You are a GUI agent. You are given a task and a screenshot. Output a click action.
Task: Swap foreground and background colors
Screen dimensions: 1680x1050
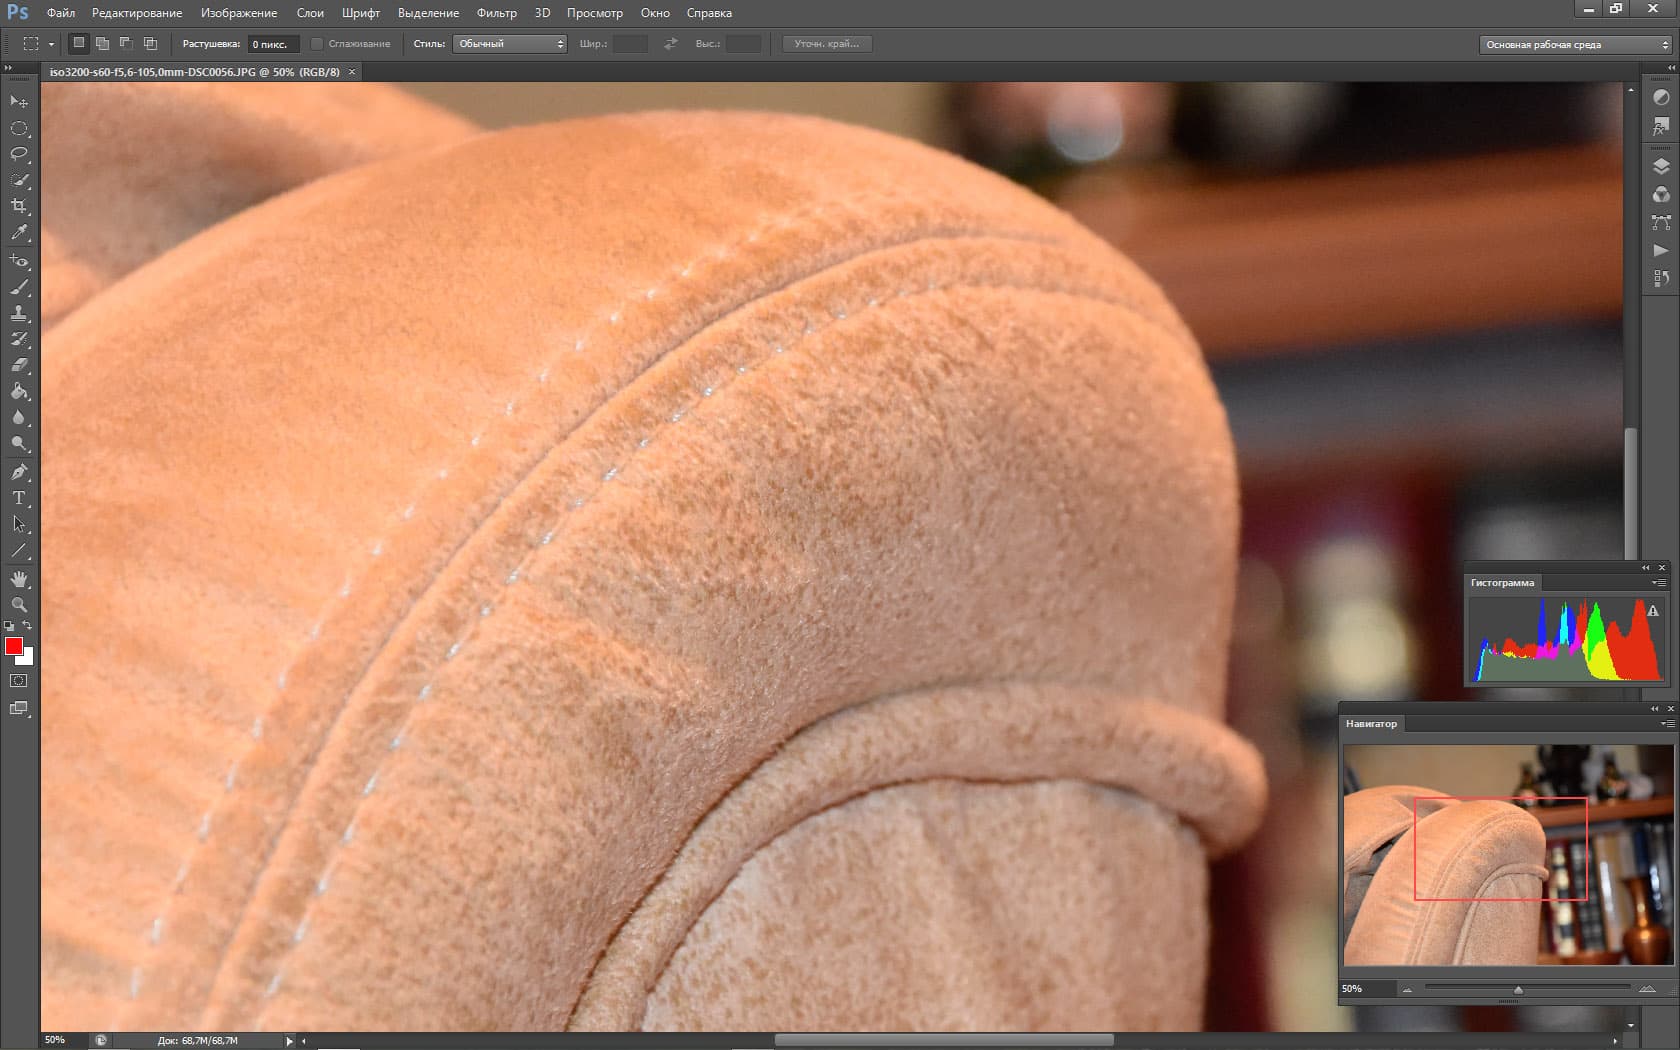pos(27,626)
